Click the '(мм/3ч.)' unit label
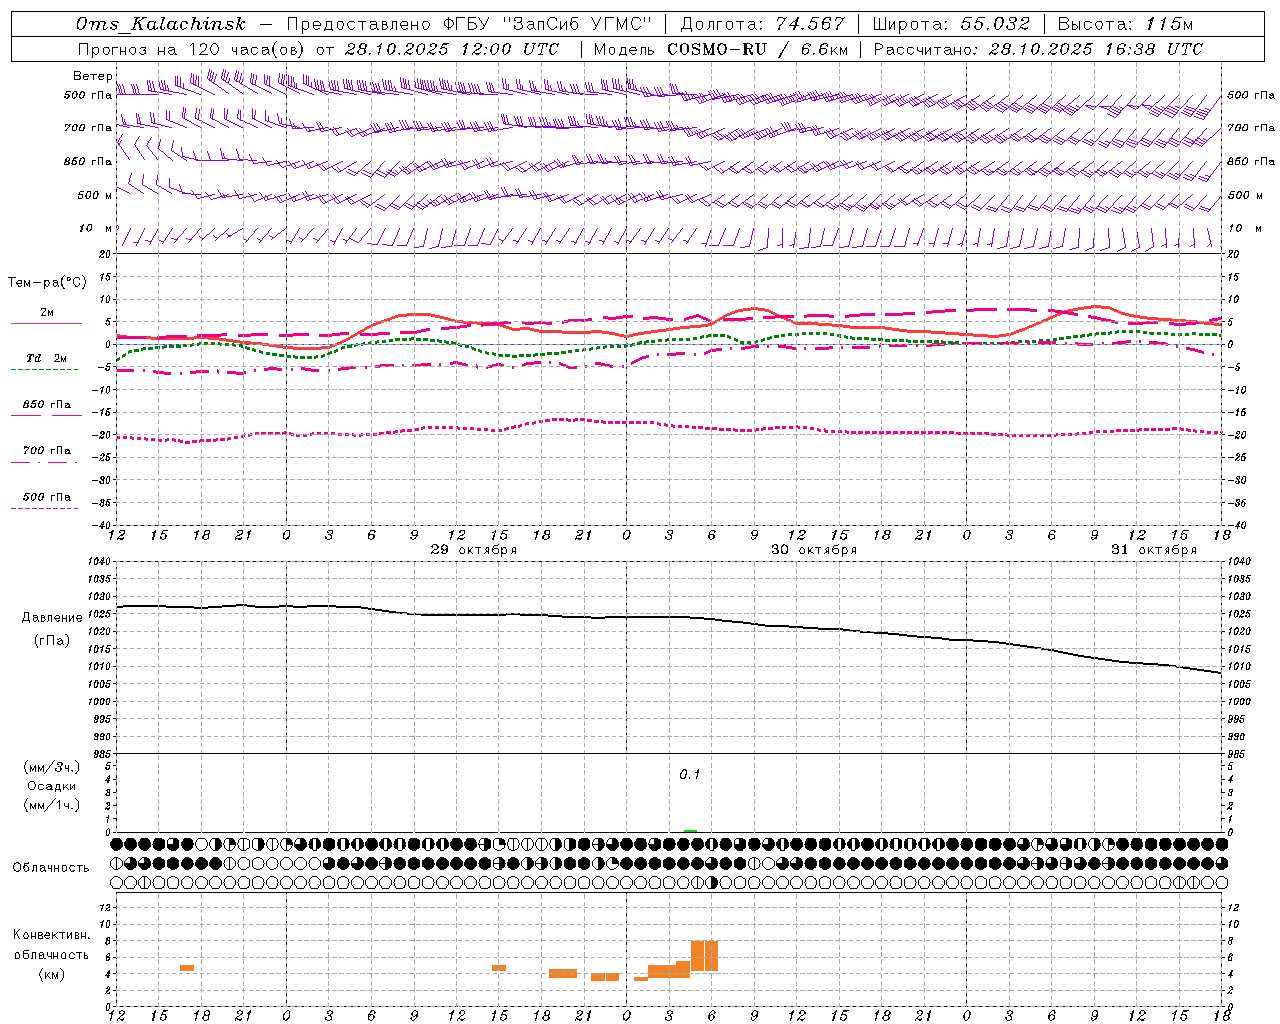This screenshot has width=1280, height=1024. (x=52, y=767)
